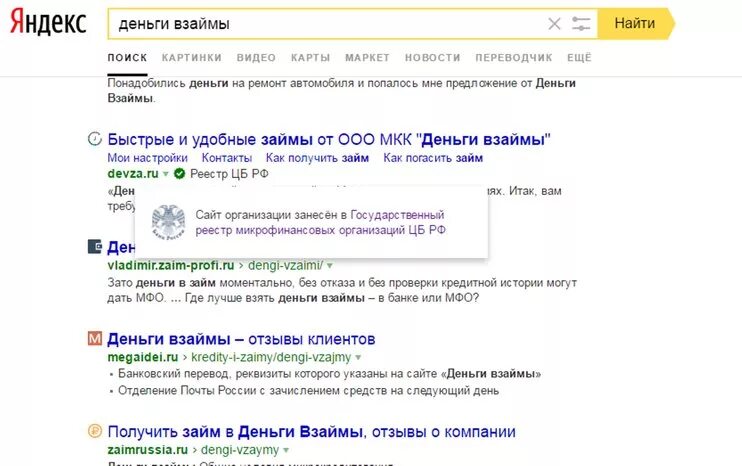
Task: Open the Государственный реестр микрофинансовых организаций link
Action: [x=321, y=223]
